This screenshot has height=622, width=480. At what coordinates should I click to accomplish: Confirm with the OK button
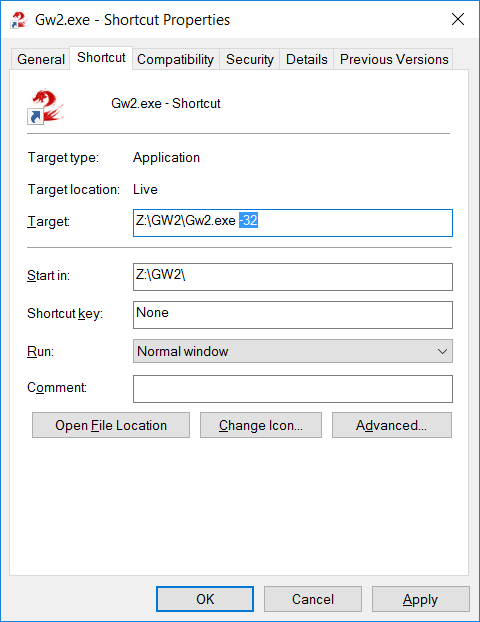[205, 599]
